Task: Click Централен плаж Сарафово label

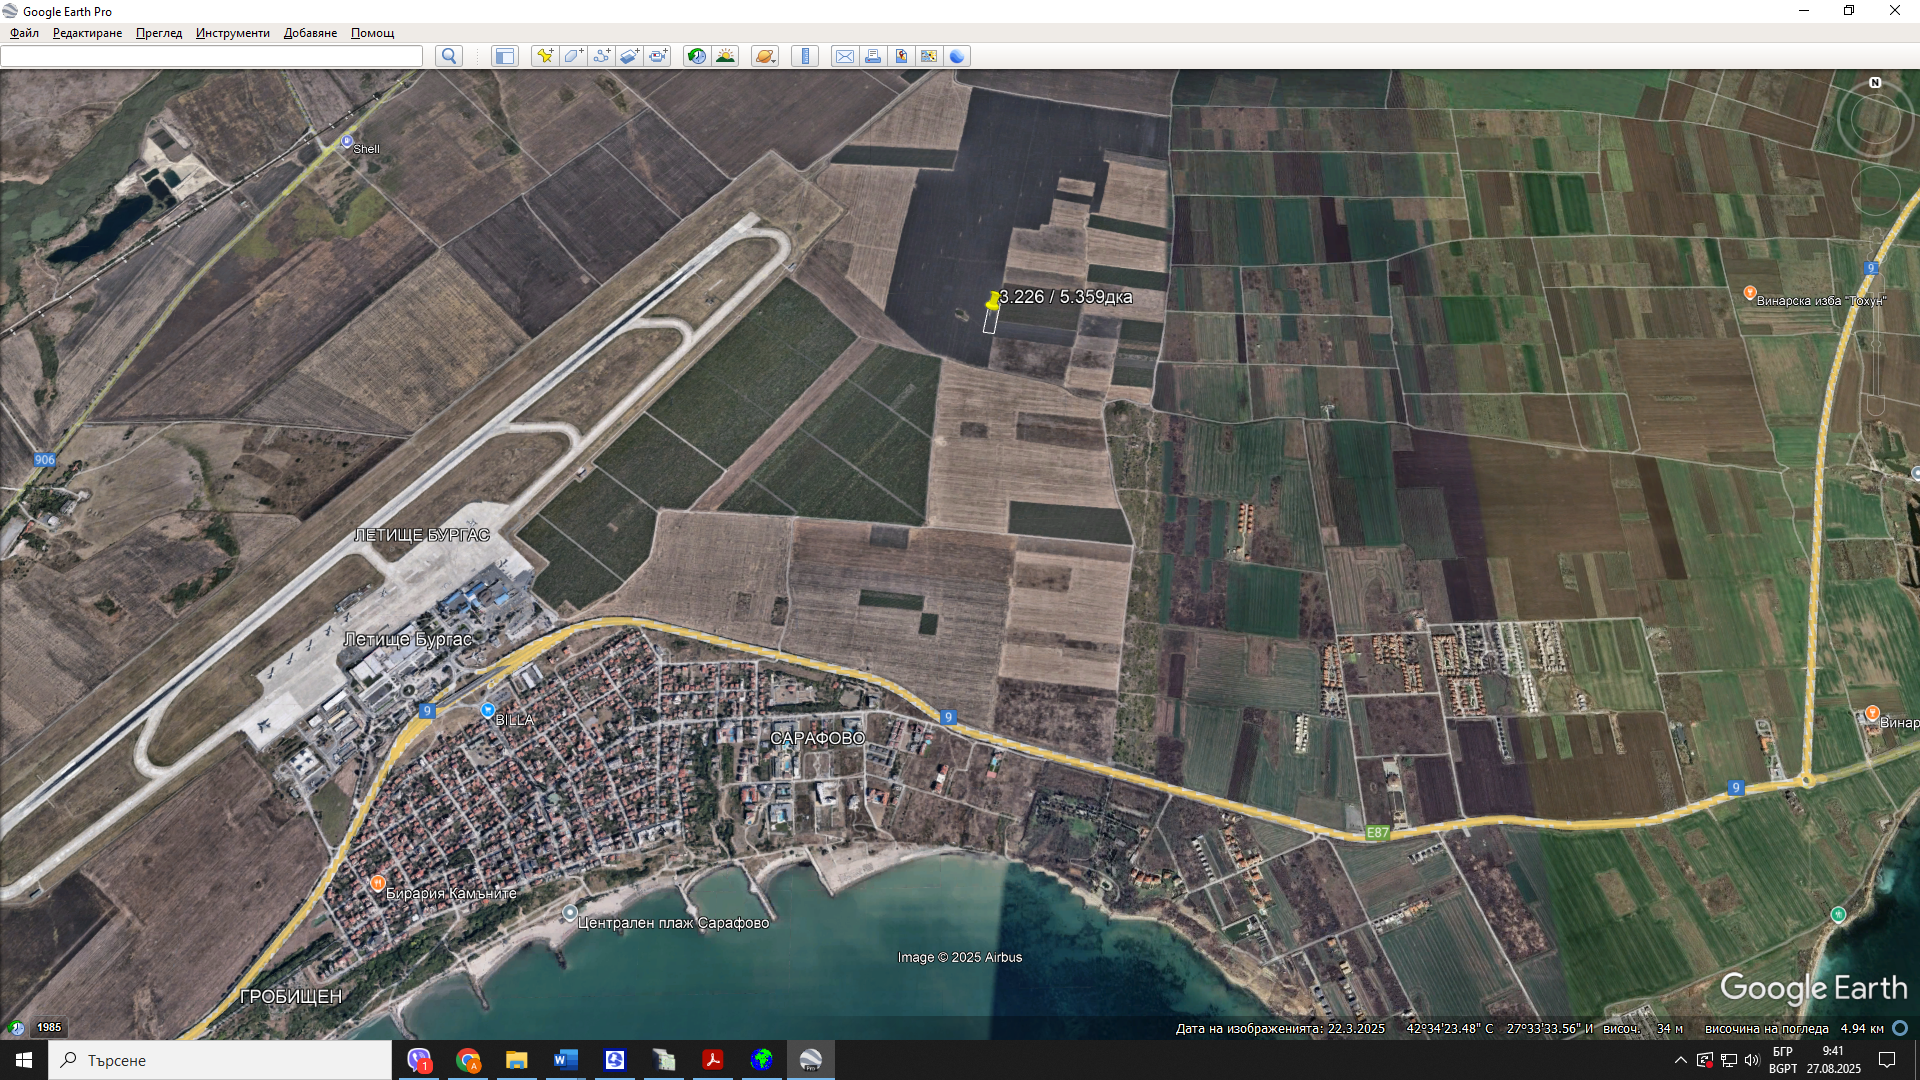Action: coord(673,923)
